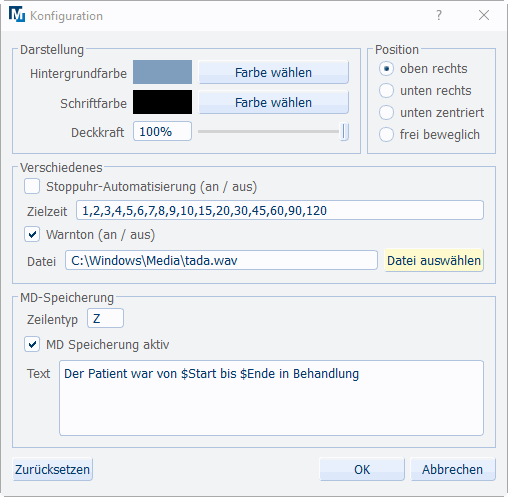Click the Hintergrundfarbe blue color swatch
The width and height of the screenshot is (508, 497).
pos(162,72)
